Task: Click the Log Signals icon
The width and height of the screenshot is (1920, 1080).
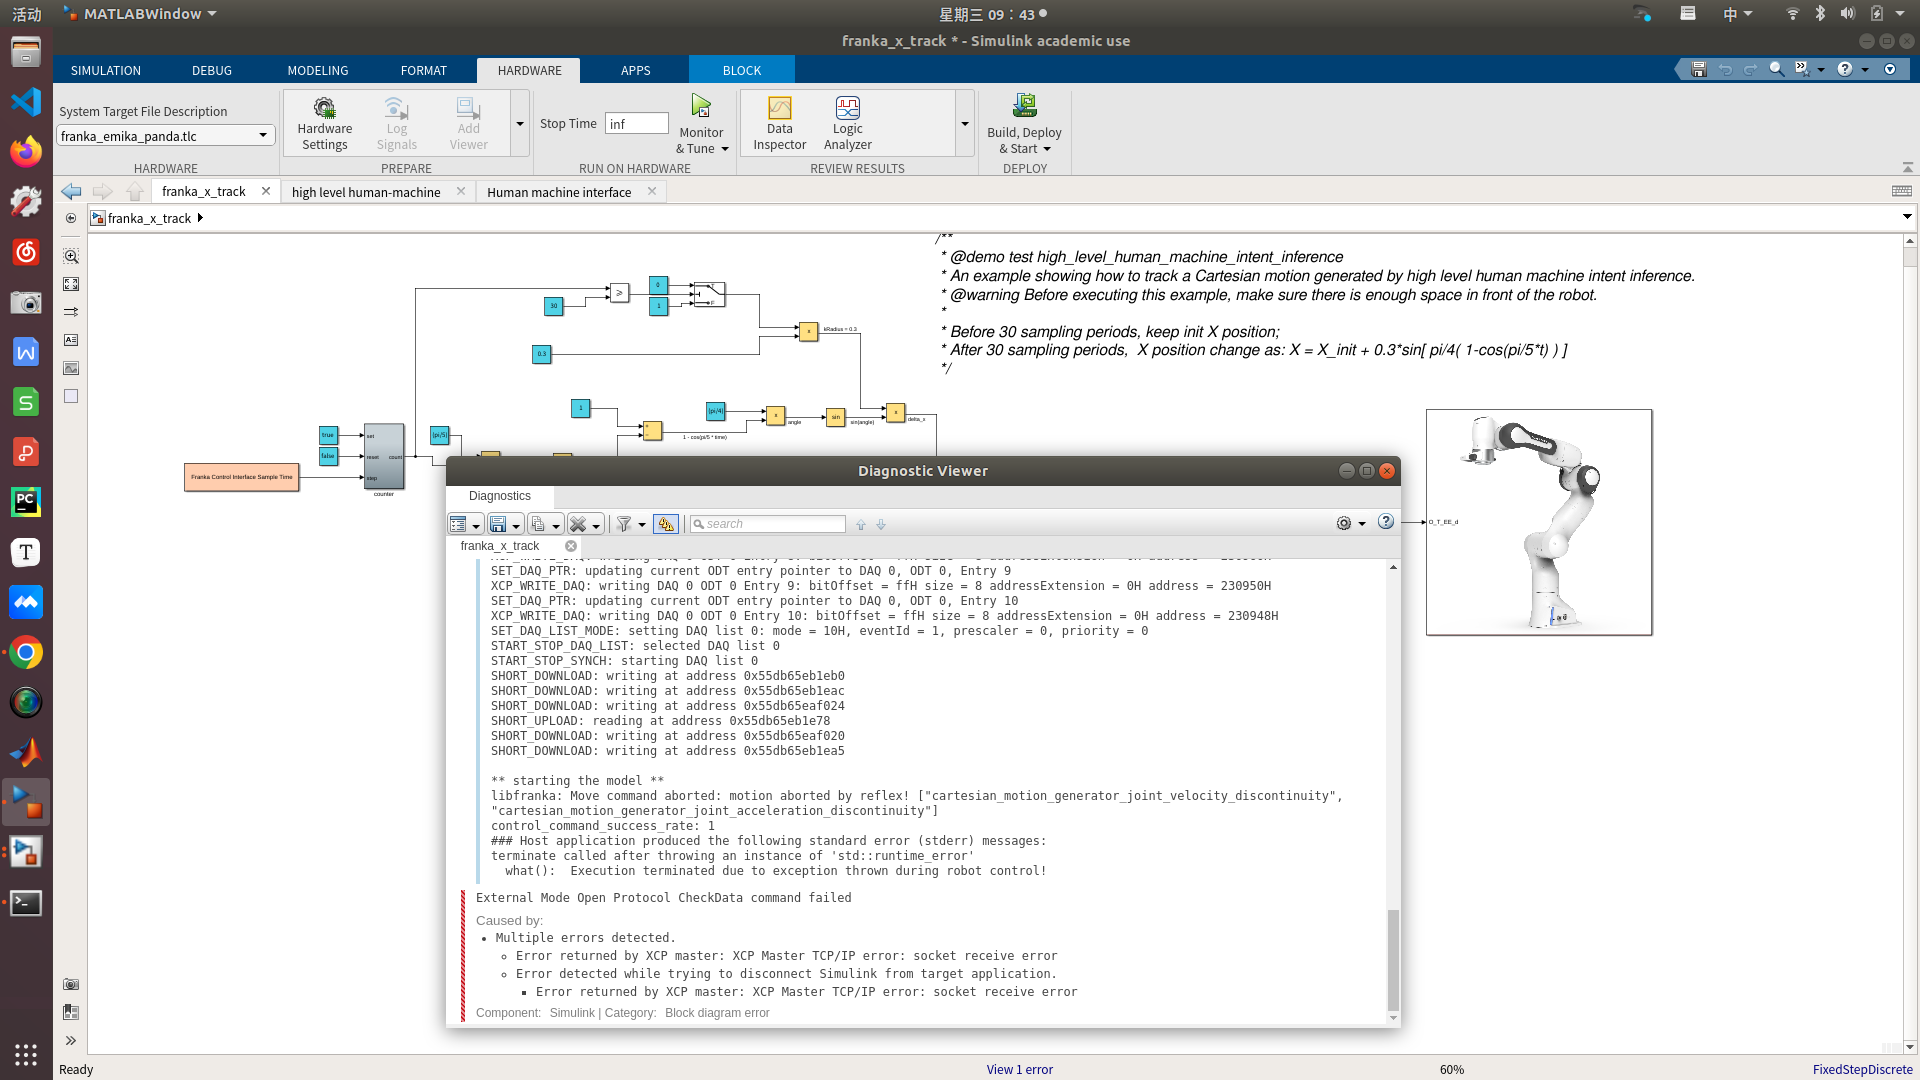Action: 396,120
